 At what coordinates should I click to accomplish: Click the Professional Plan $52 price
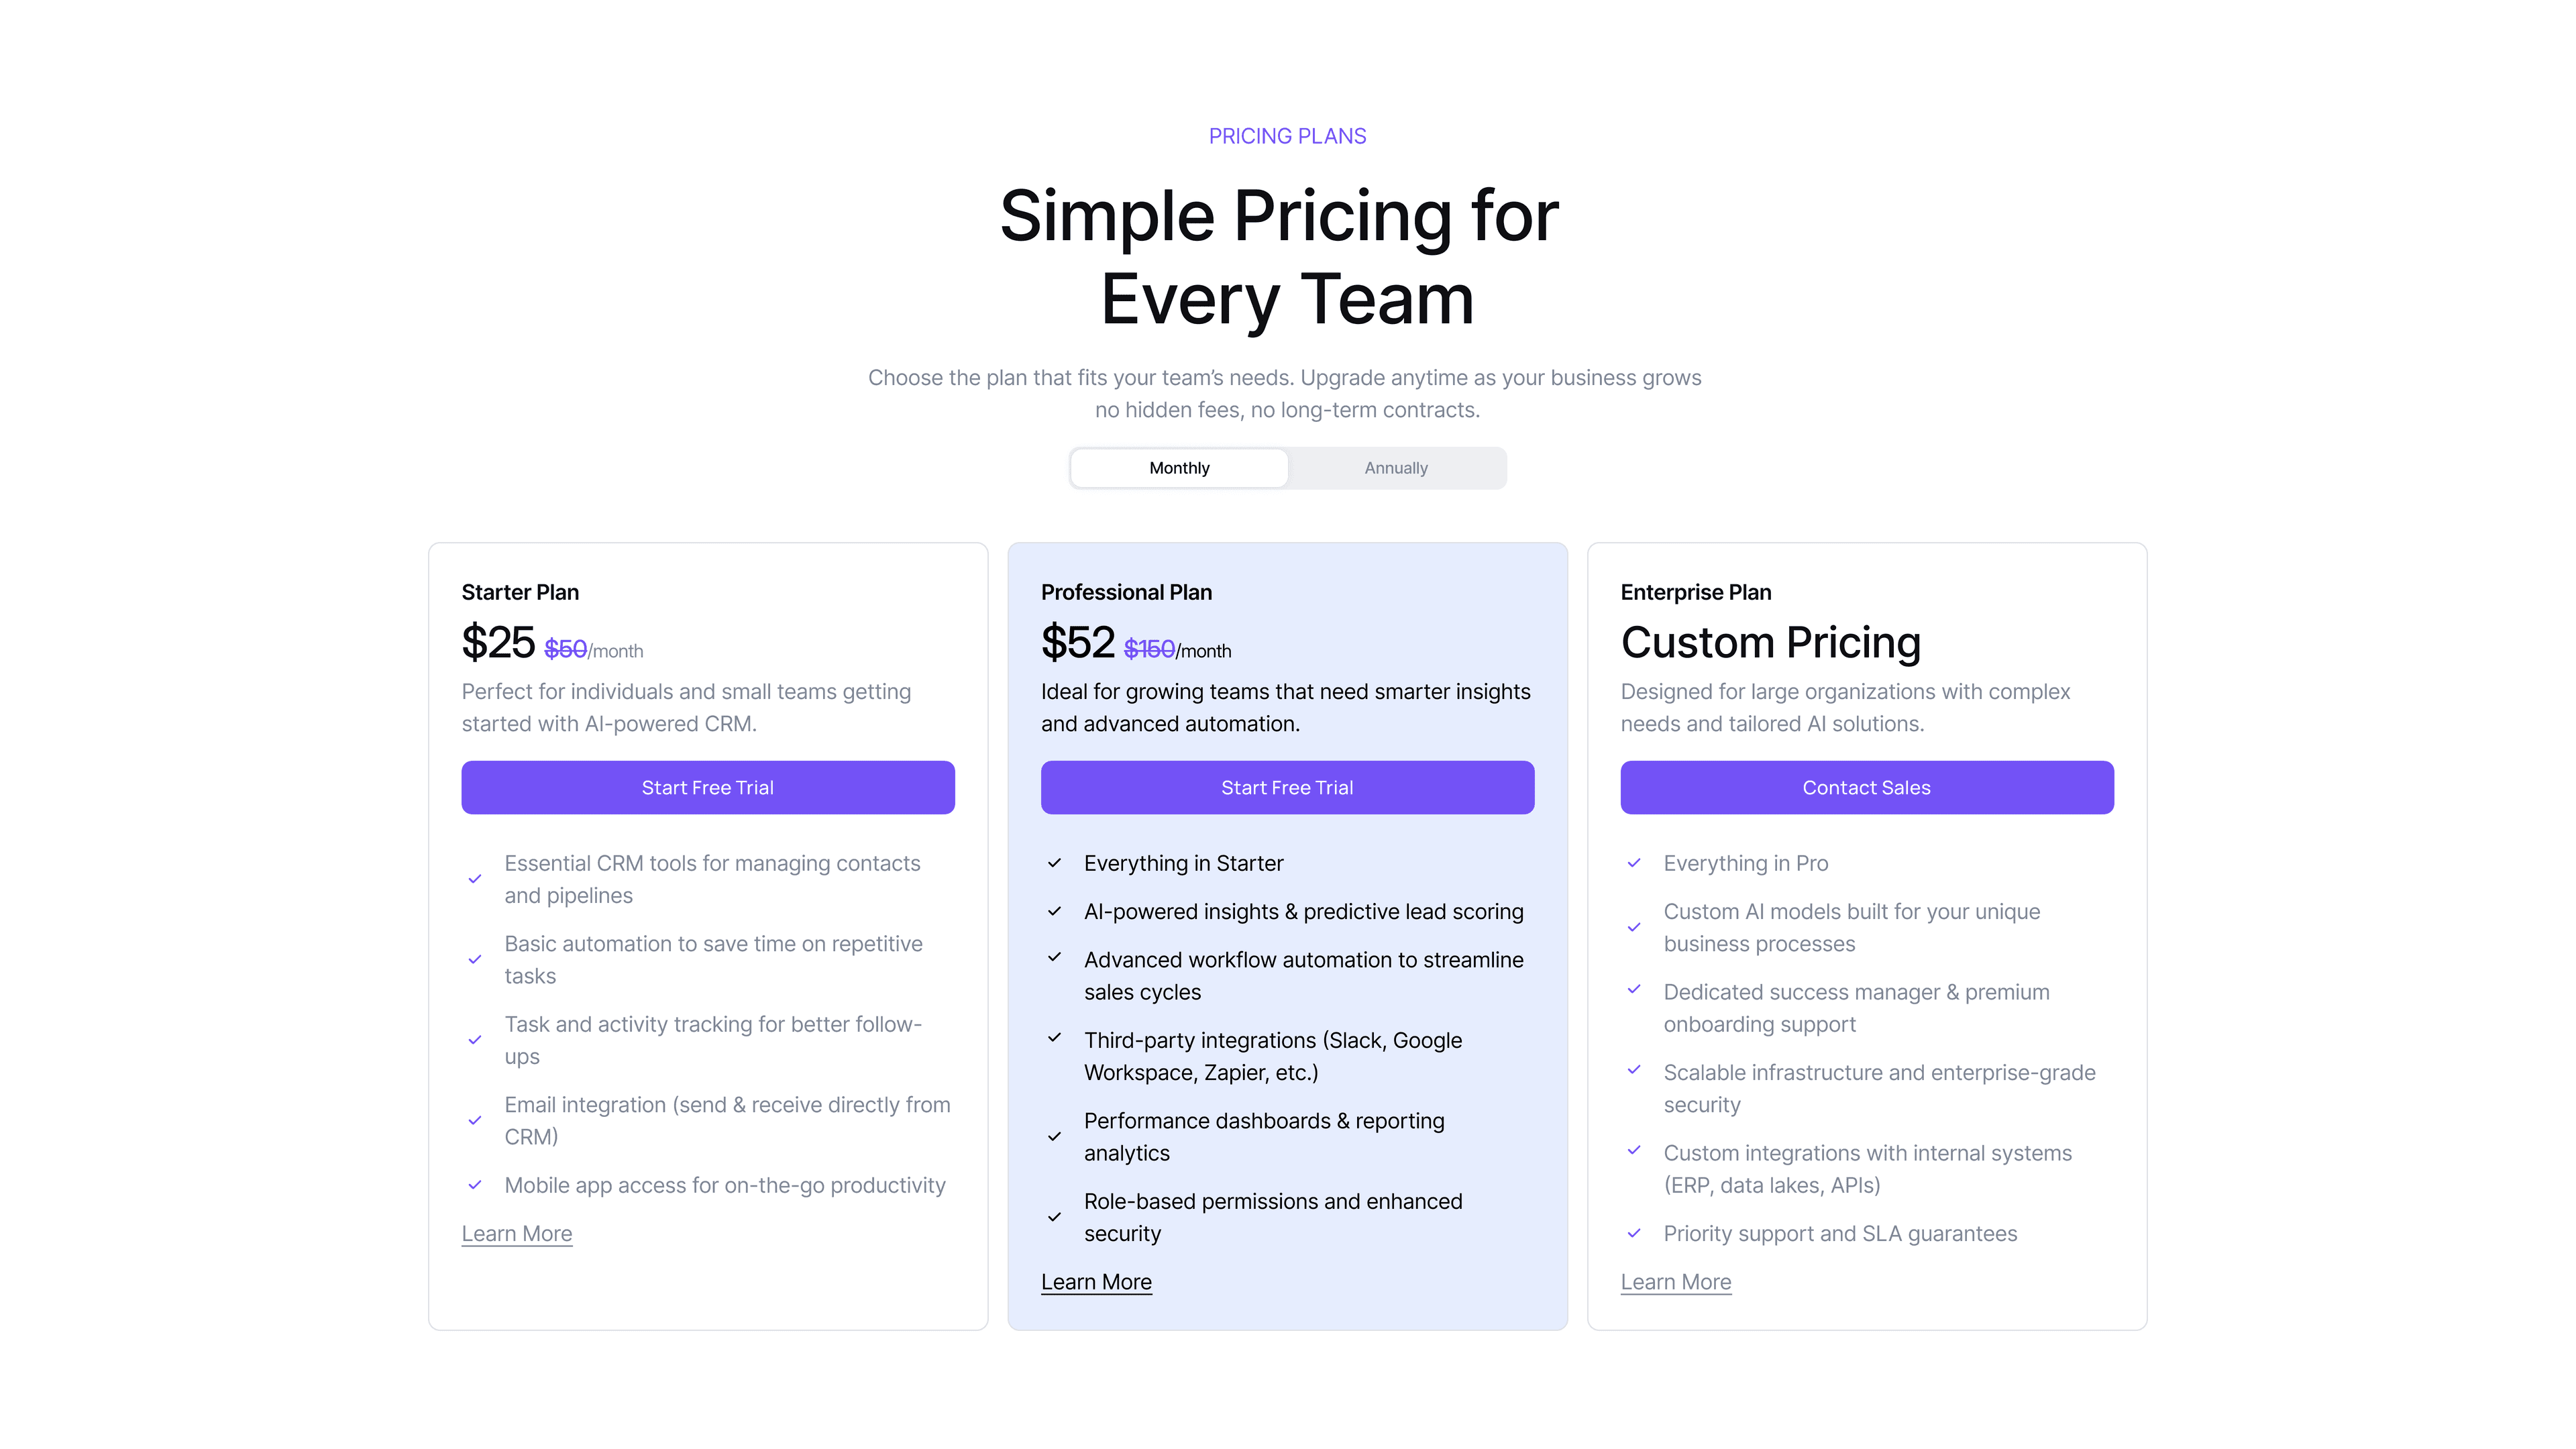click(1077, 642)
